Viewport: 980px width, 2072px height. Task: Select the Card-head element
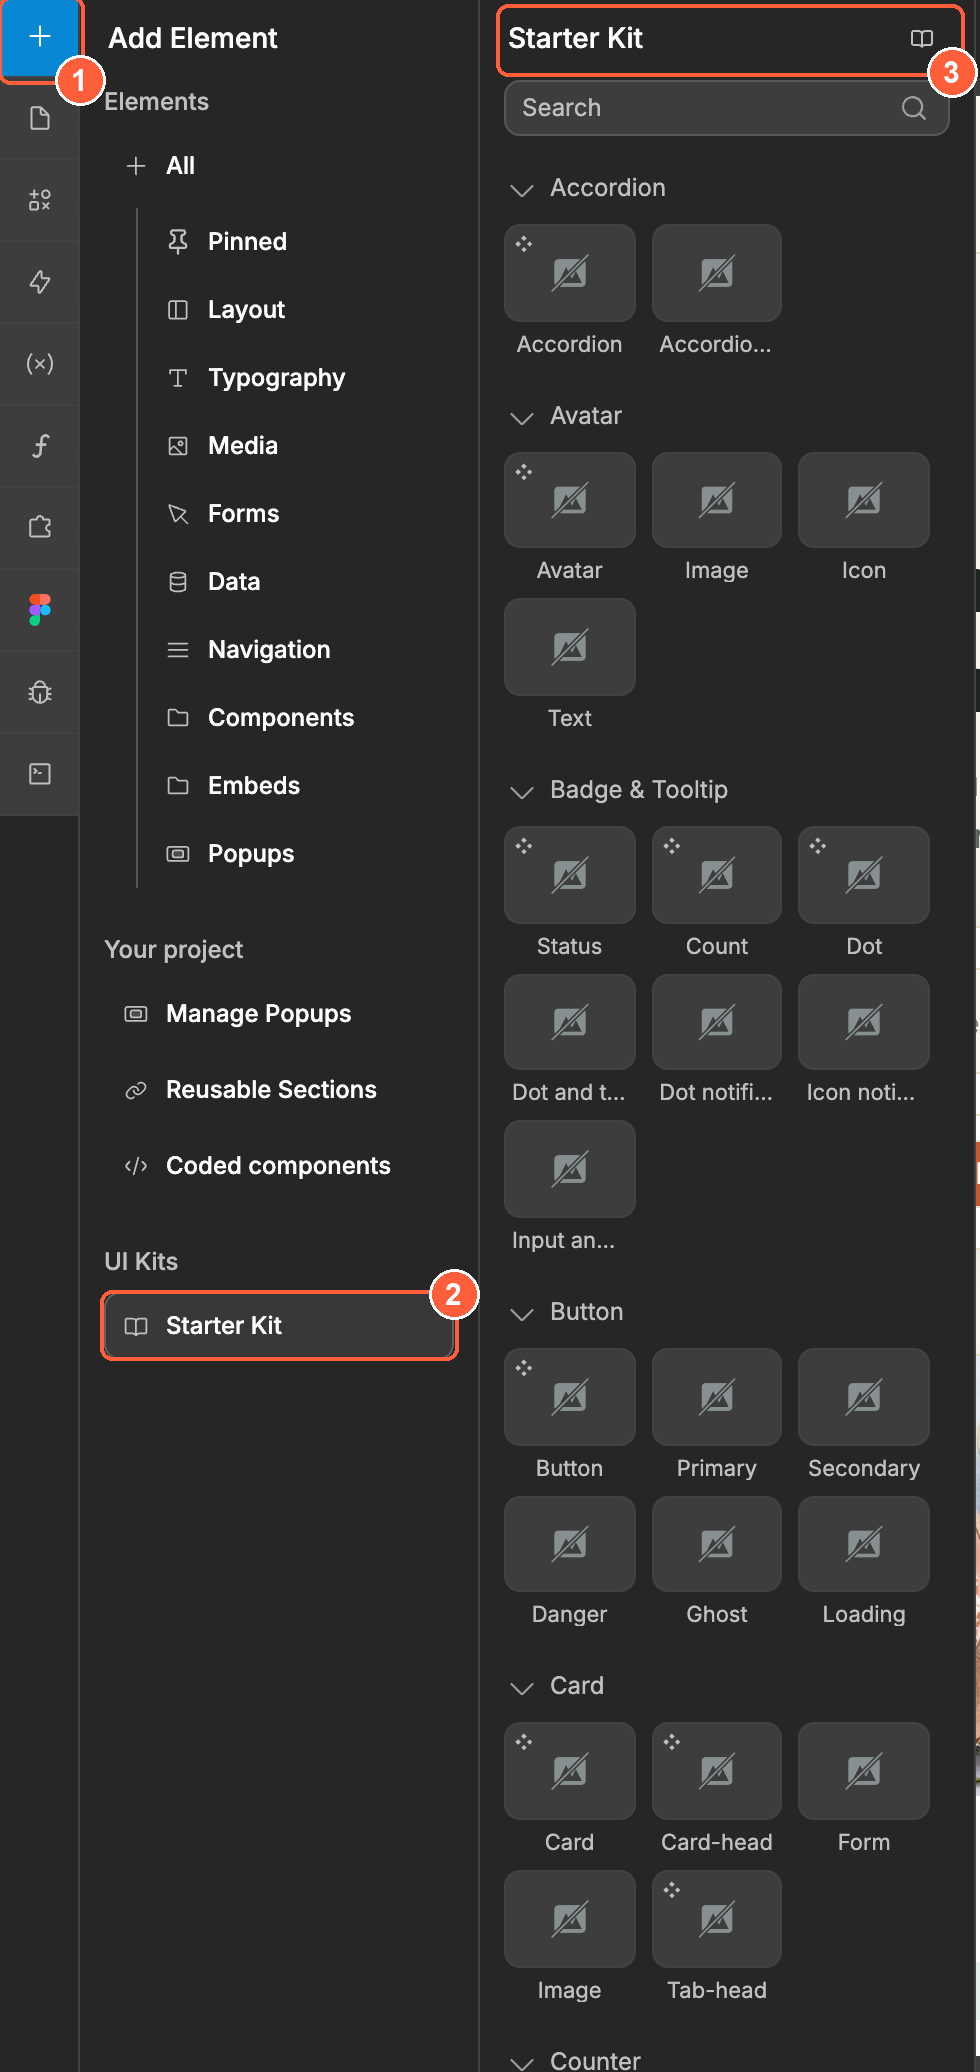coord(717,1770)
